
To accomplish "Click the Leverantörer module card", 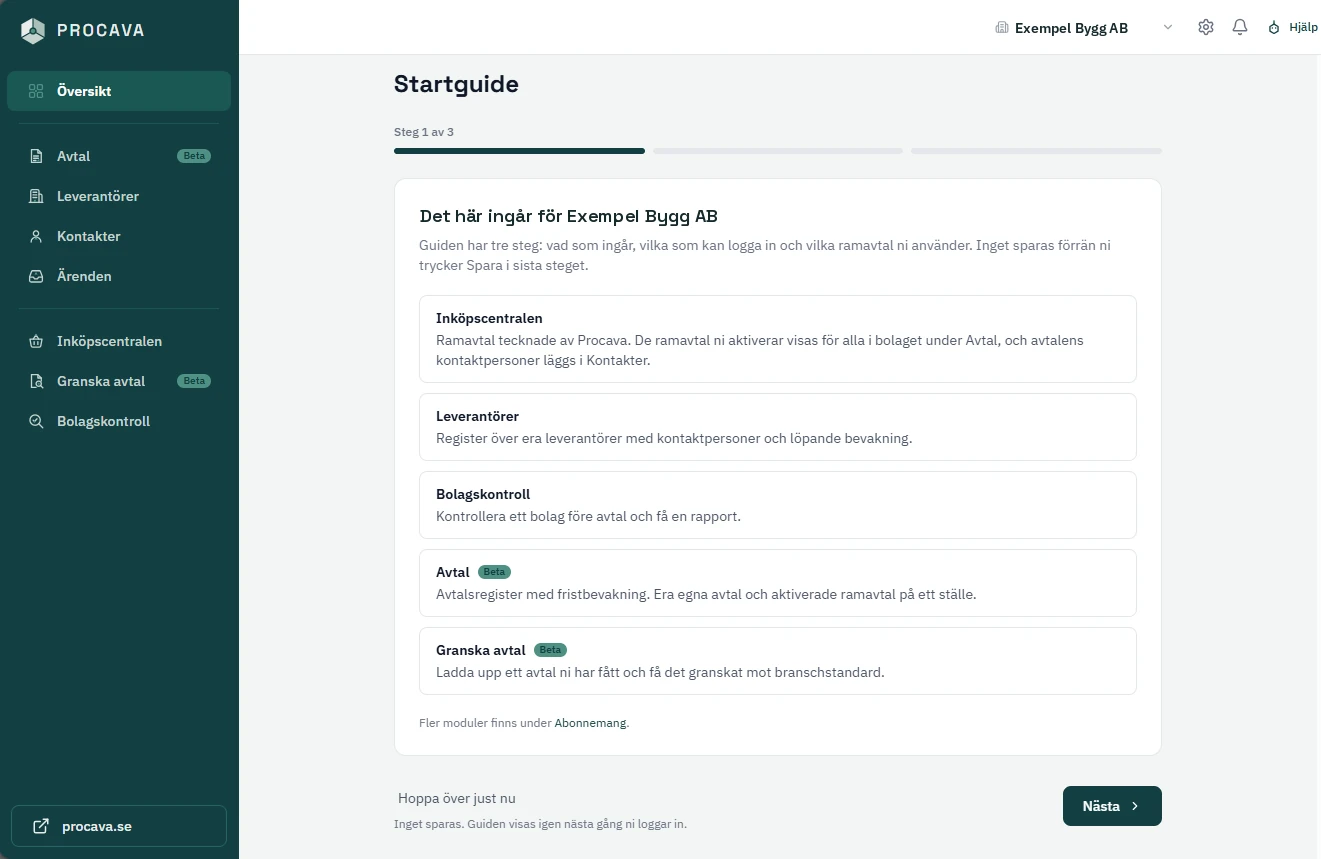I will [778, 427].
